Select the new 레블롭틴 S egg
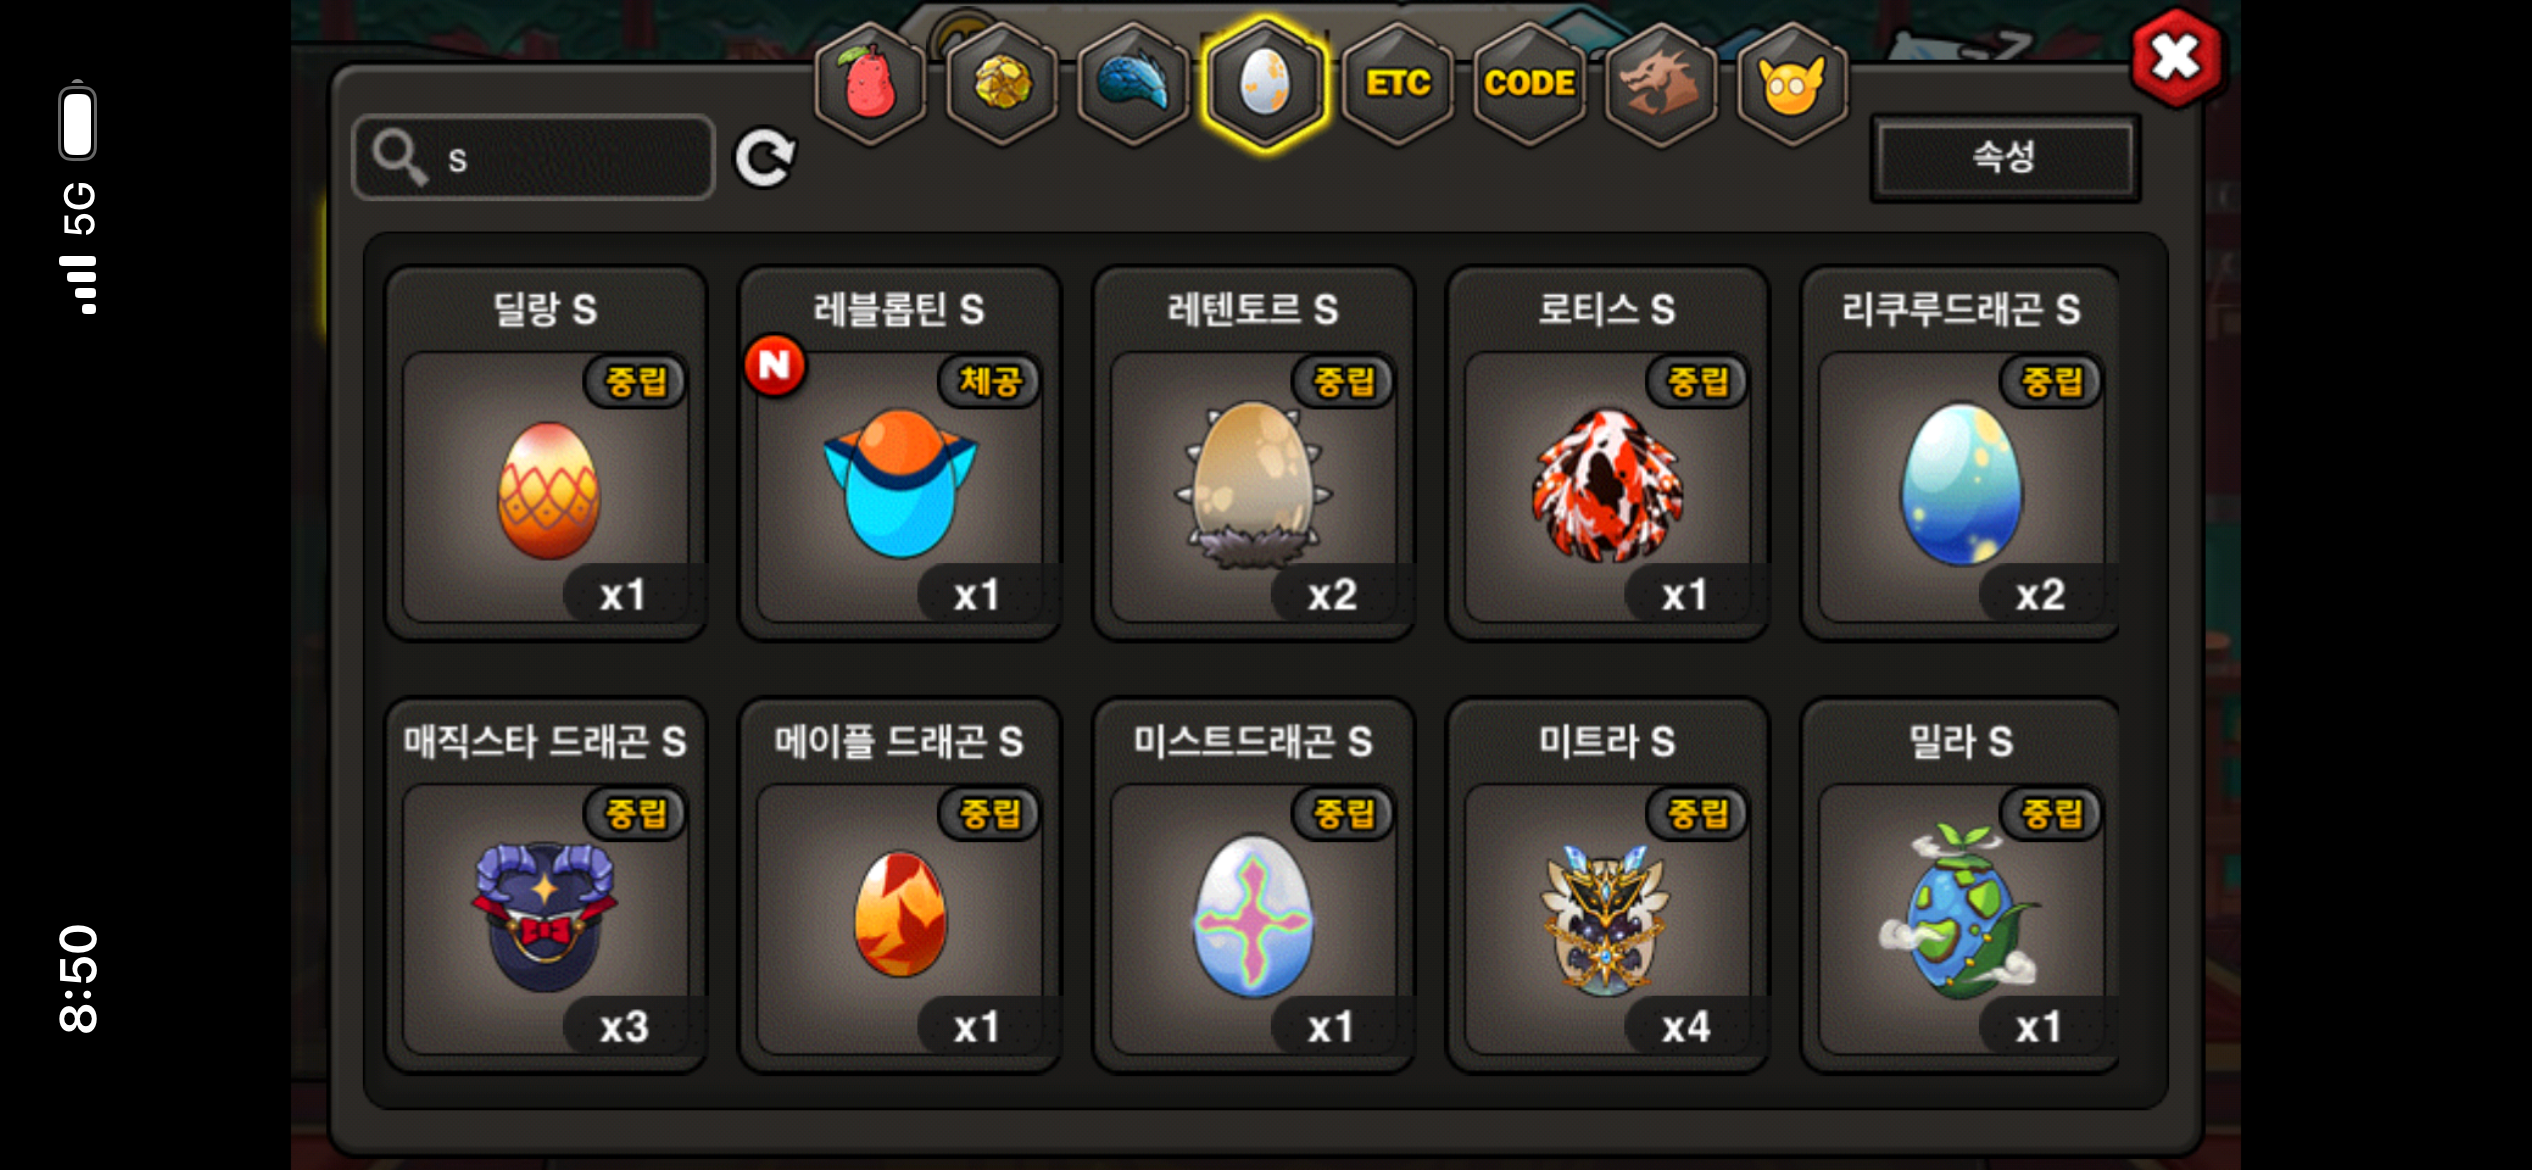The width and height of the screenshot is (2532, 1170). [900, 453]
